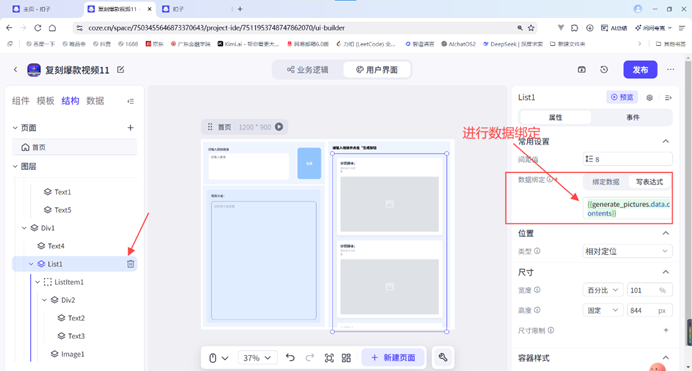Screen dimensions: 692x371
Task: Collapse the 图层 section
Action: coord(15,166)
